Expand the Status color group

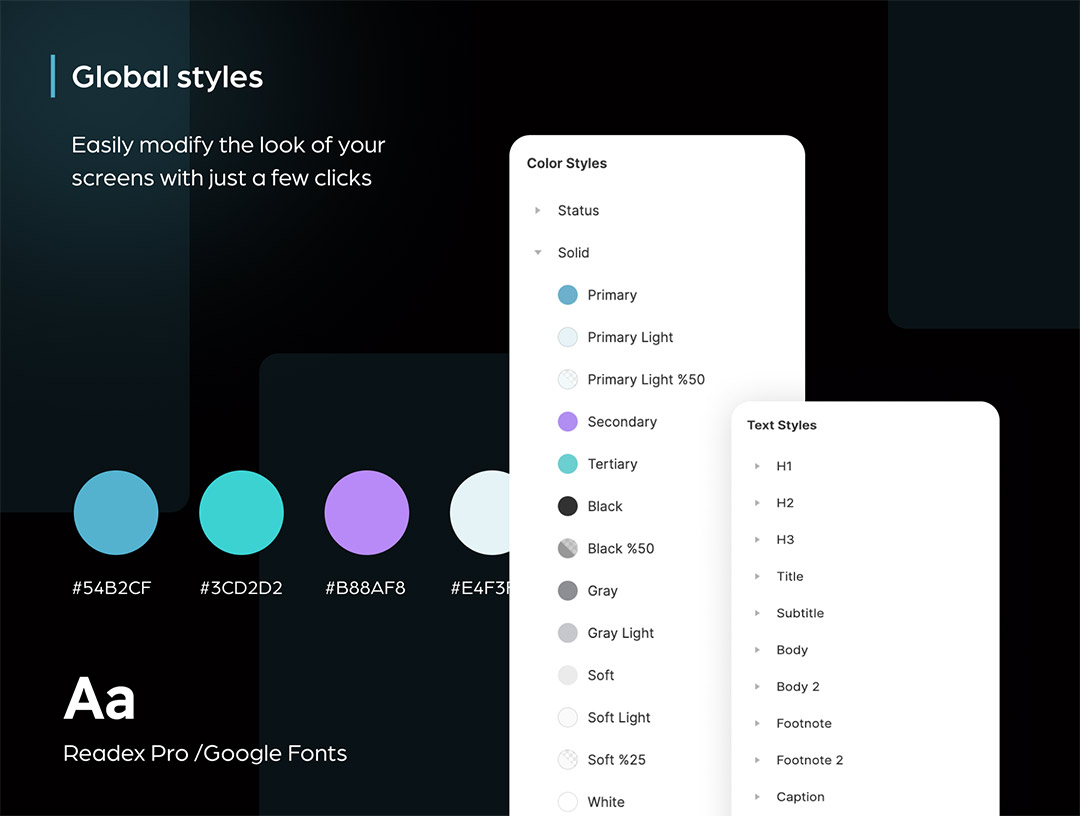click(538, 211)
